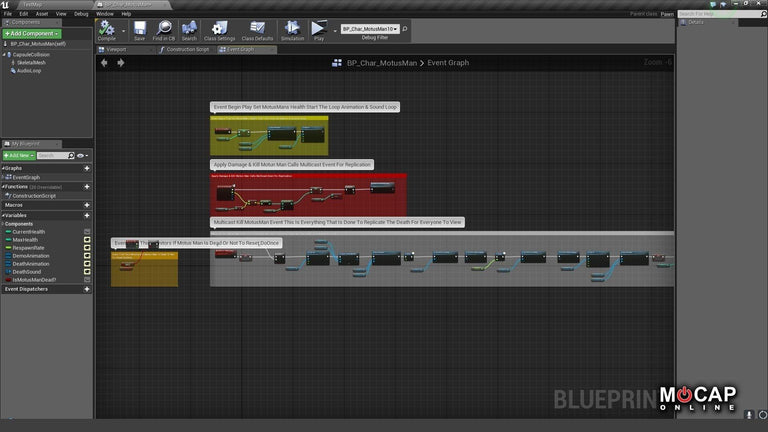
Task: Save the blueprint with Save icon
Action: point(139,30)
